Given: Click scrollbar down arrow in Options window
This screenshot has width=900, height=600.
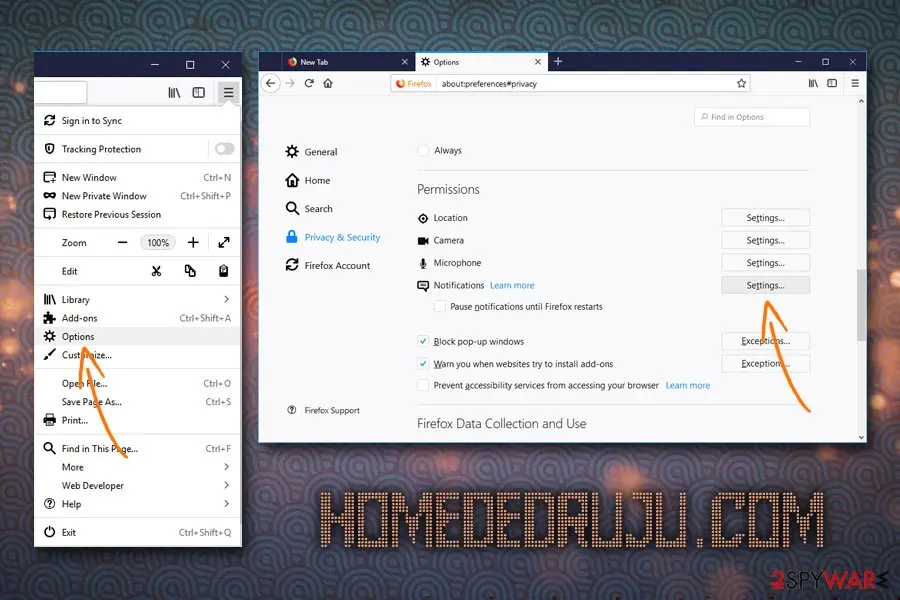Looking at the screenshot, I should coord(861,437).
